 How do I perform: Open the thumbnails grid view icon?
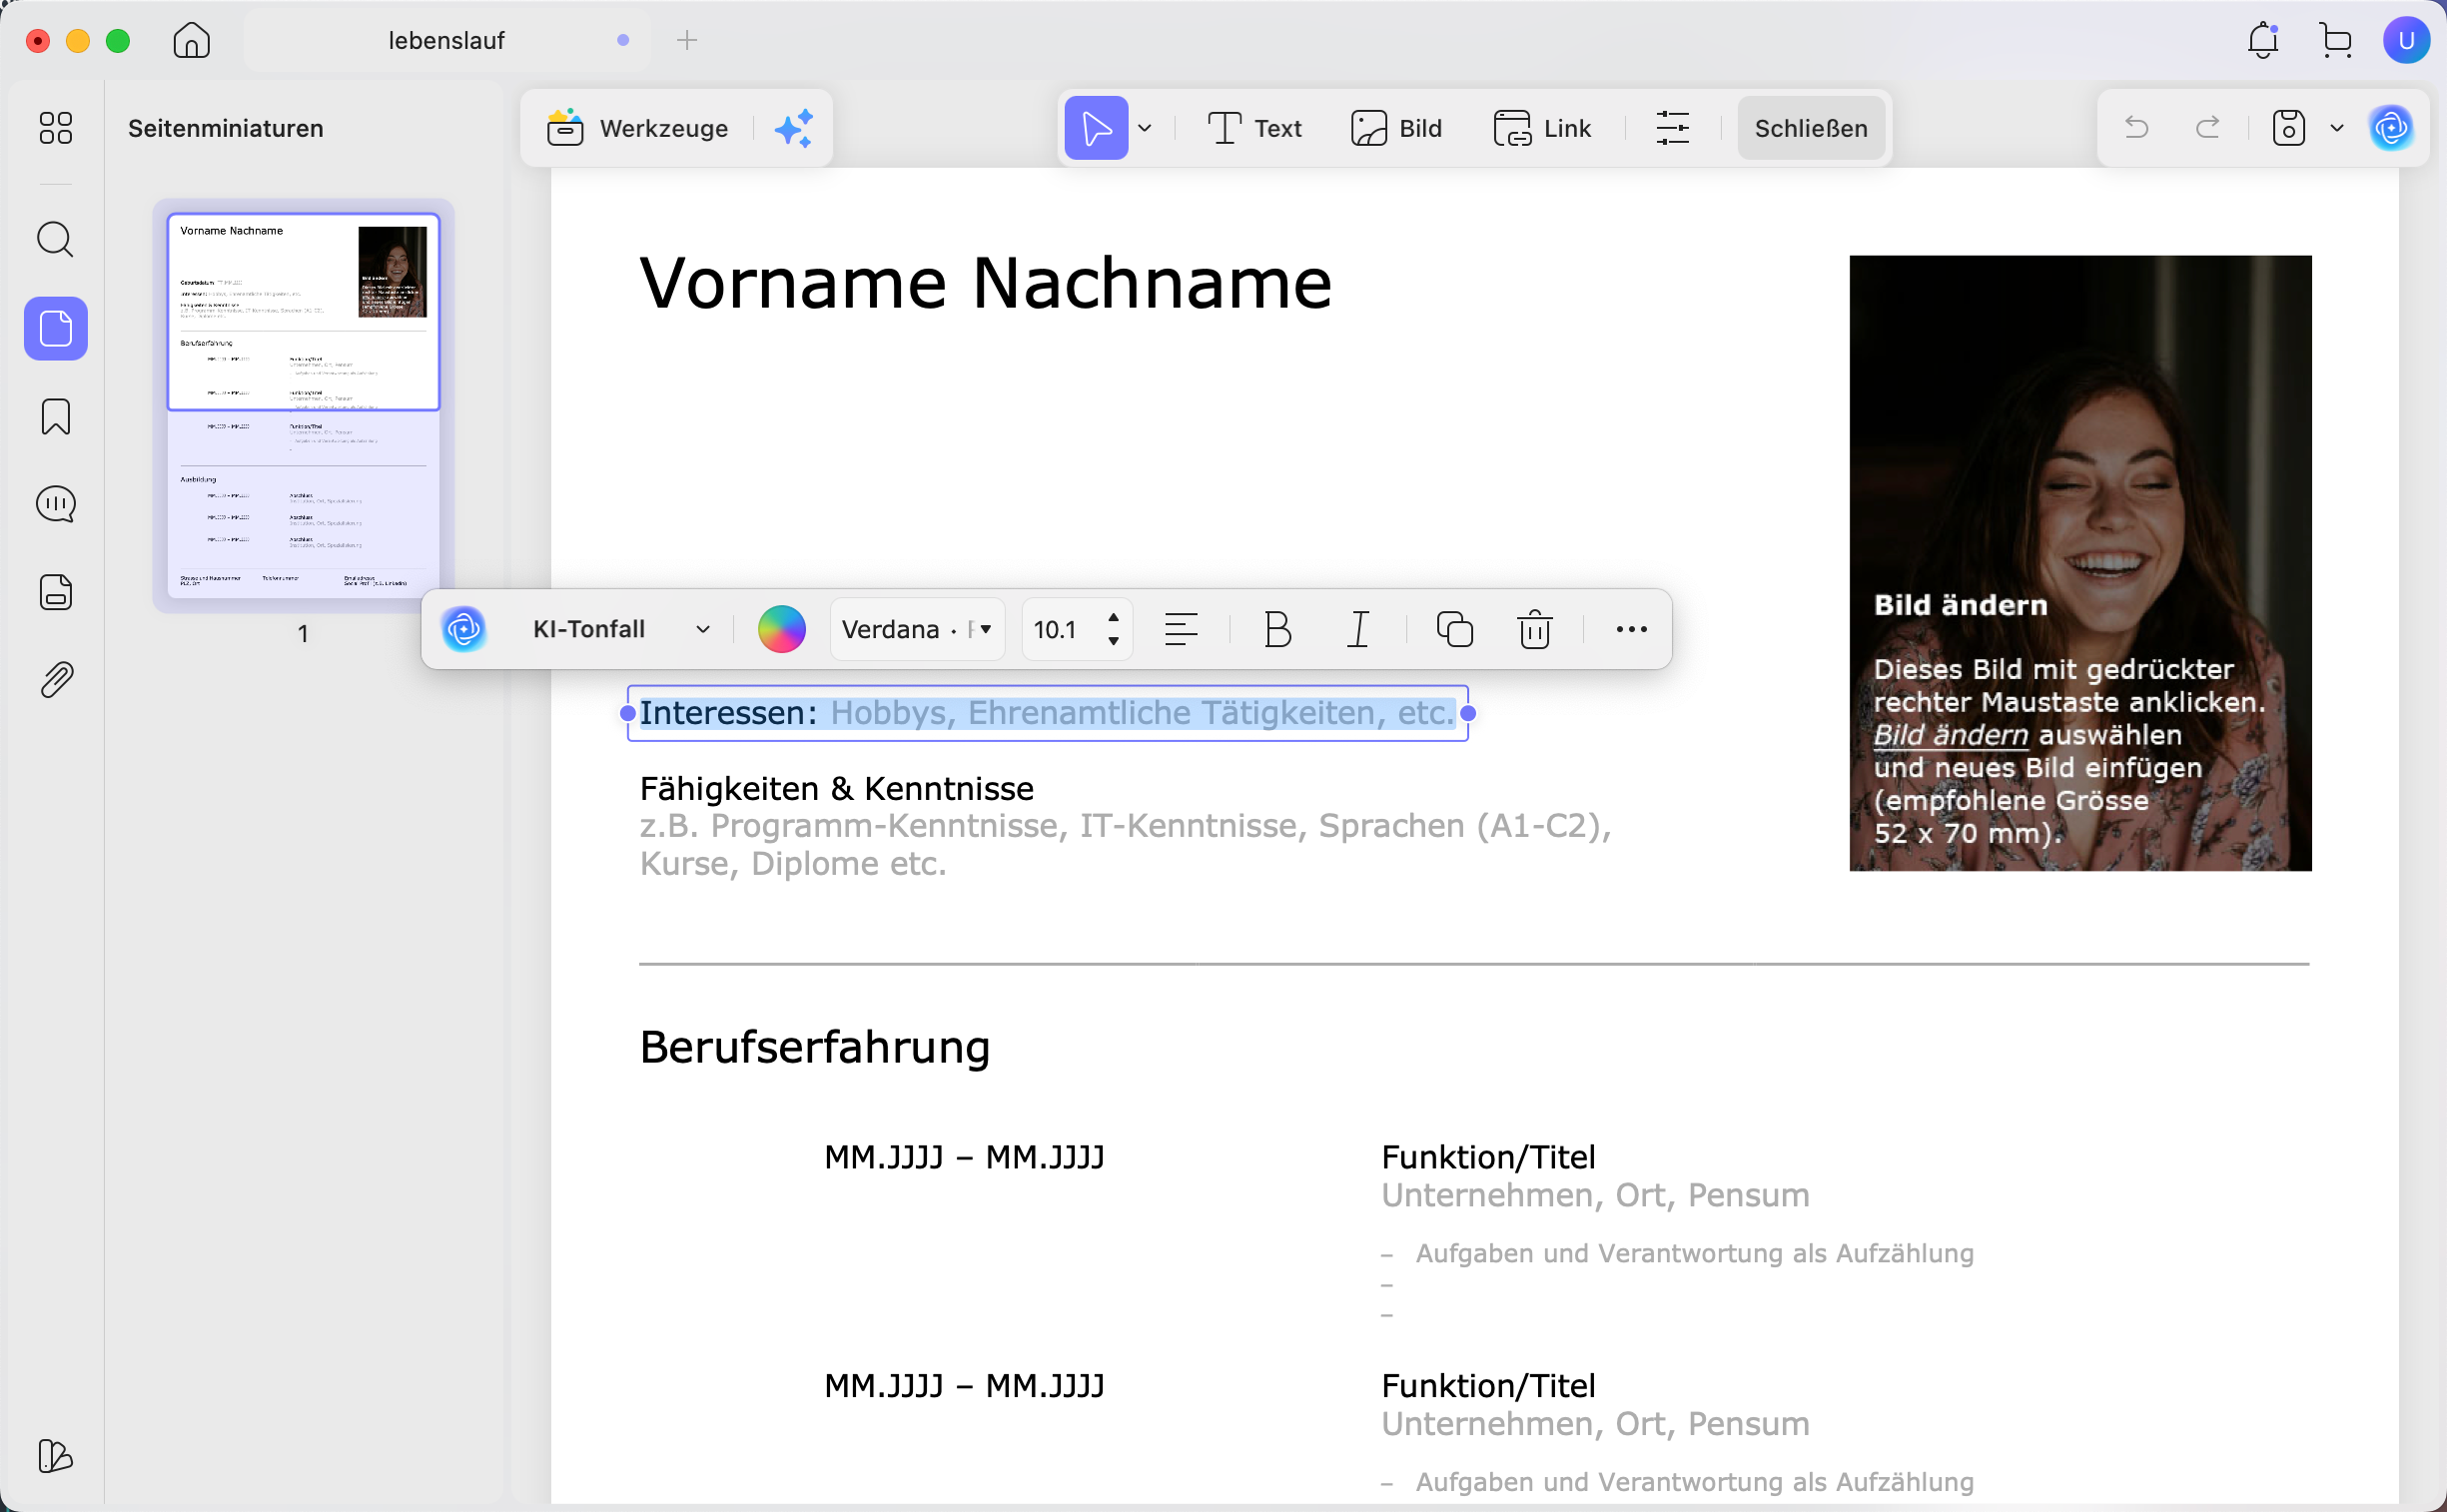(x=56, y=128)
